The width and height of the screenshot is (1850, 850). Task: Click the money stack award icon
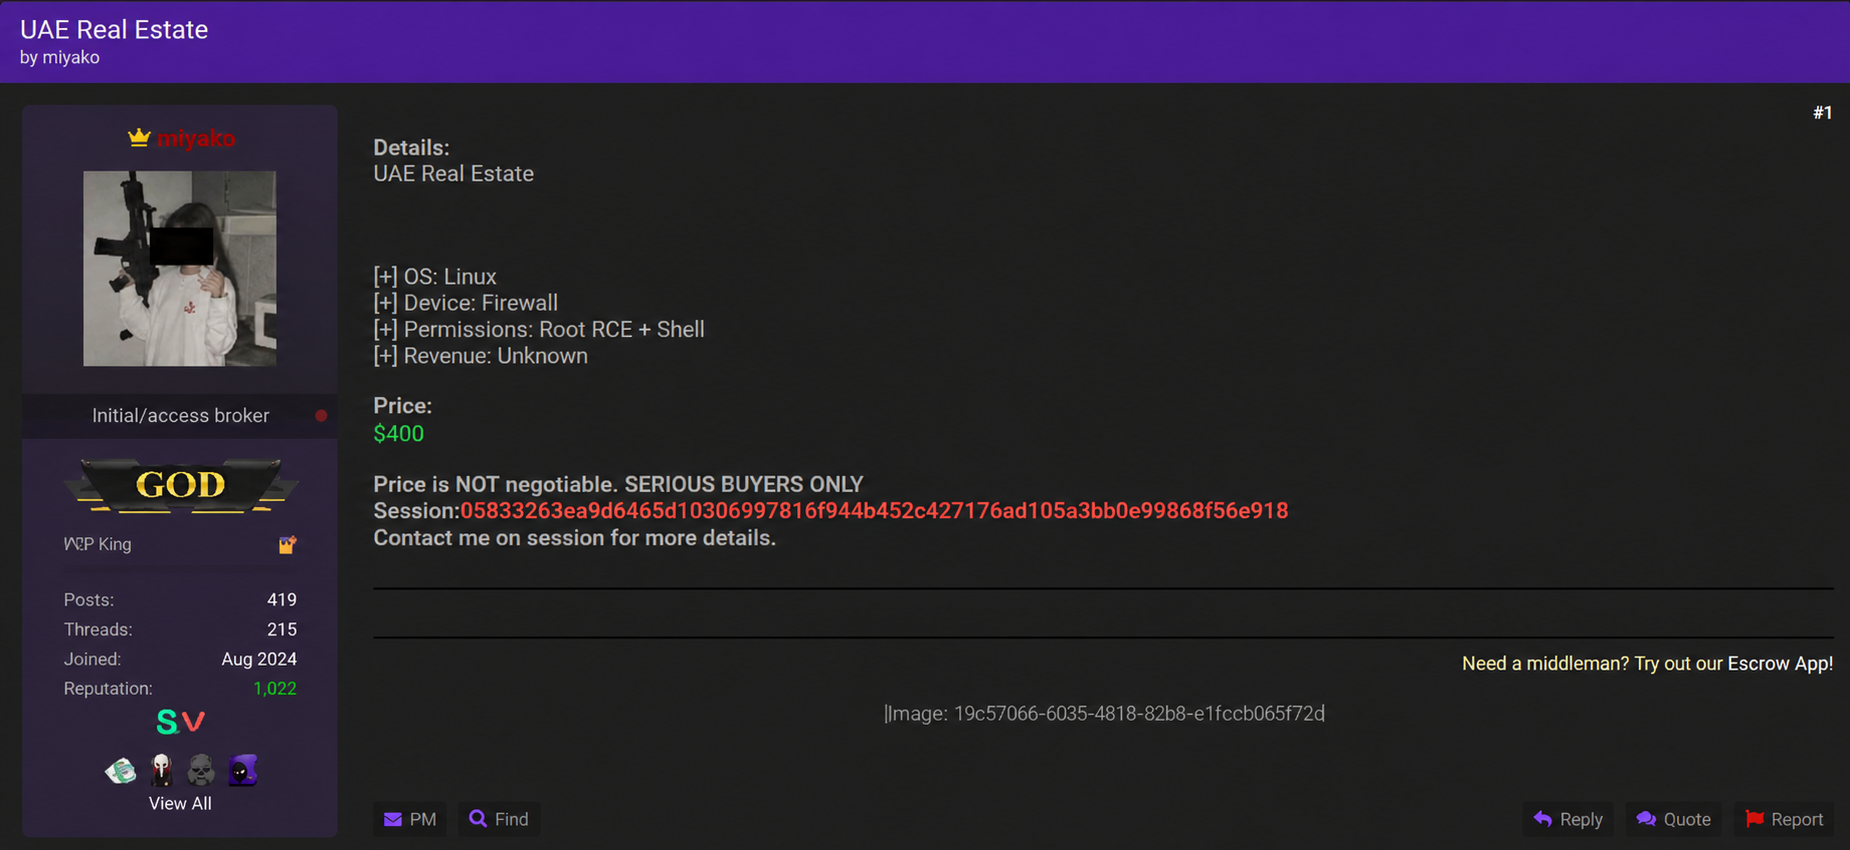[121, 770]
